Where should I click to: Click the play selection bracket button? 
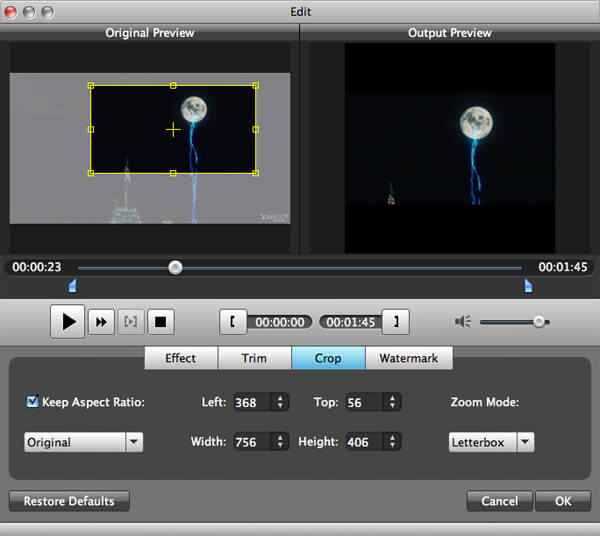pyautogui.click(x=131, y=322)
